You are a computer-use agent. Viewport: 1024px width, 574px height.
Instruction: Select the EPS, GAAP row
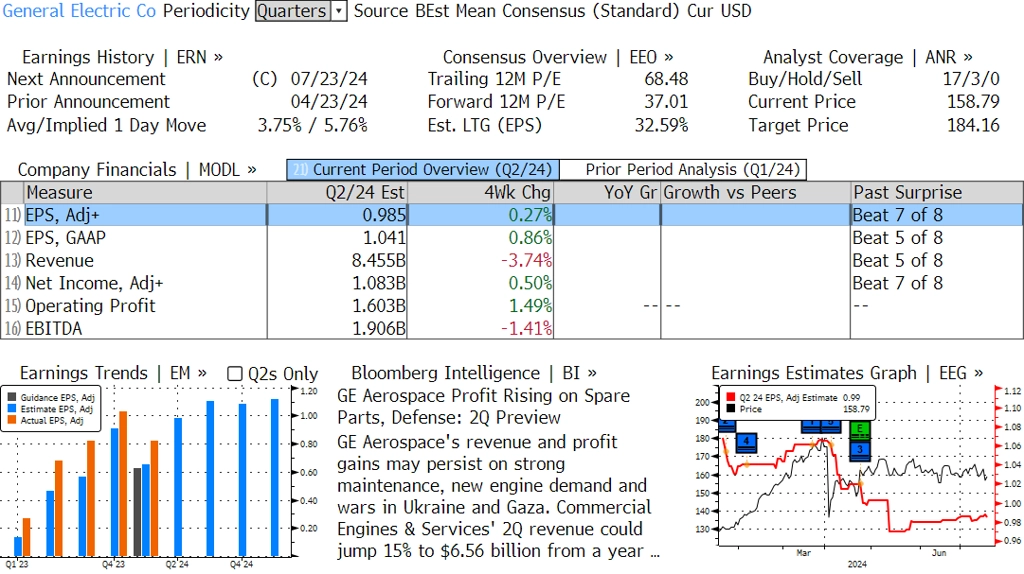pos(512,238)
